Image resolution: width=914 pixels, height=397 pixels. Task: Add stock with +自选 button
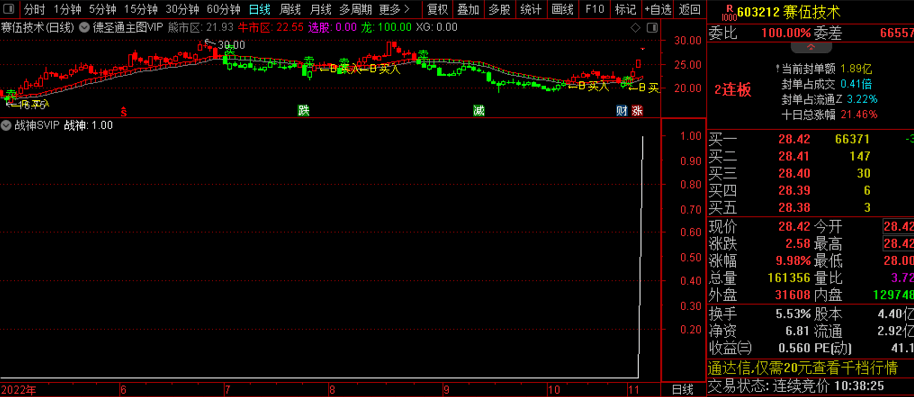pyautogui.click(x=658, y=9)
